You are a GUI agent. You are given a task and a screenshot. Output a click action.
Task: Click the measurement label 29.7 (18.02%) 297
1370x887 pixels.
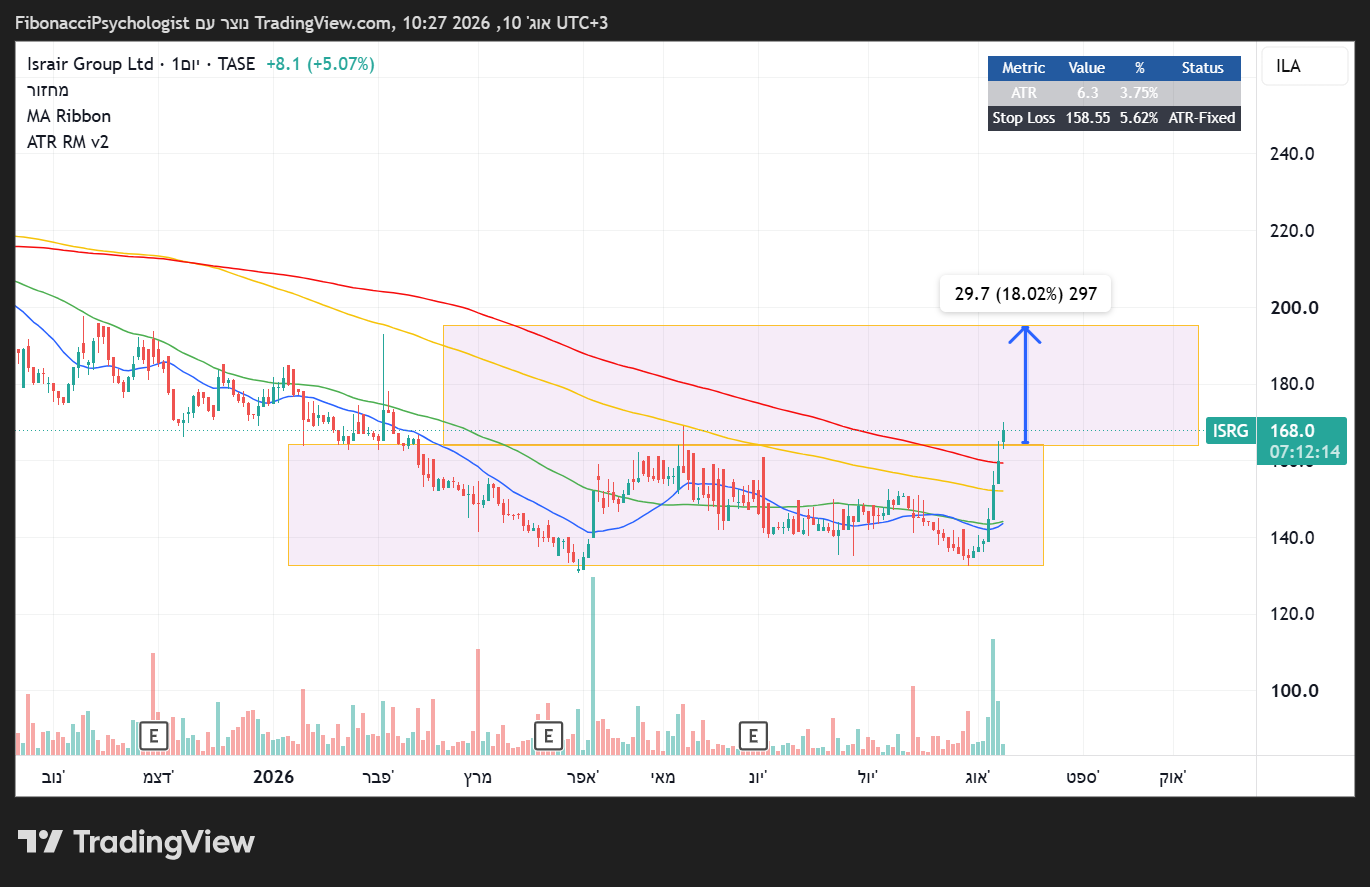(1025, 294)
